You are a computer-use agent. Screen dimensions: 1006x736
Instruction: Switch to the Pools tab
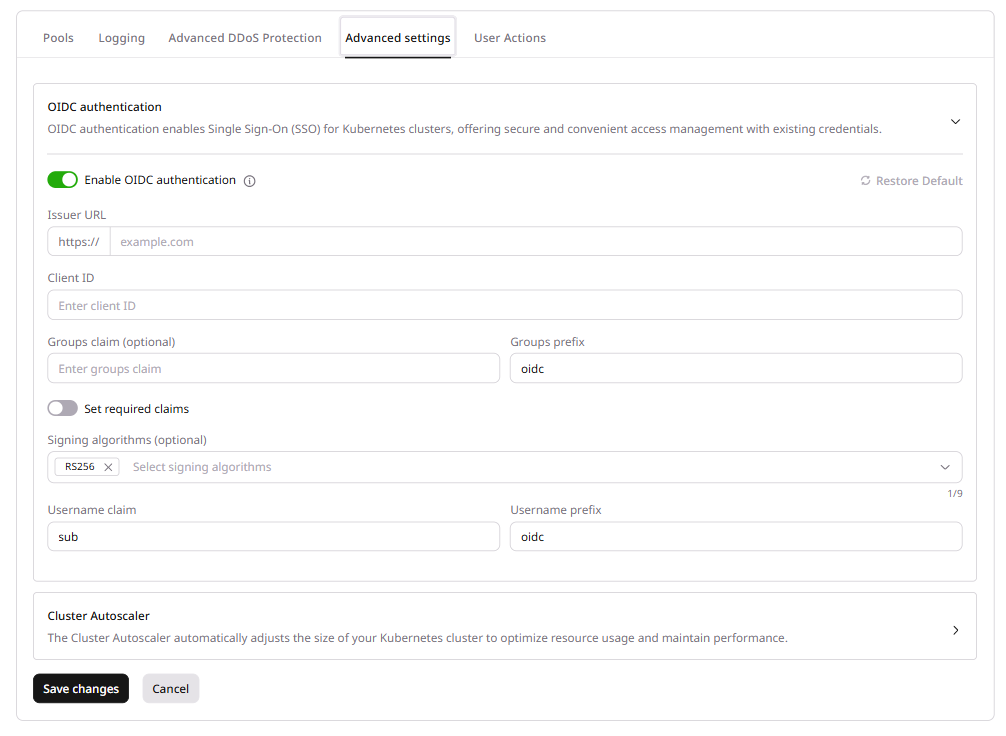click(58, 38)
